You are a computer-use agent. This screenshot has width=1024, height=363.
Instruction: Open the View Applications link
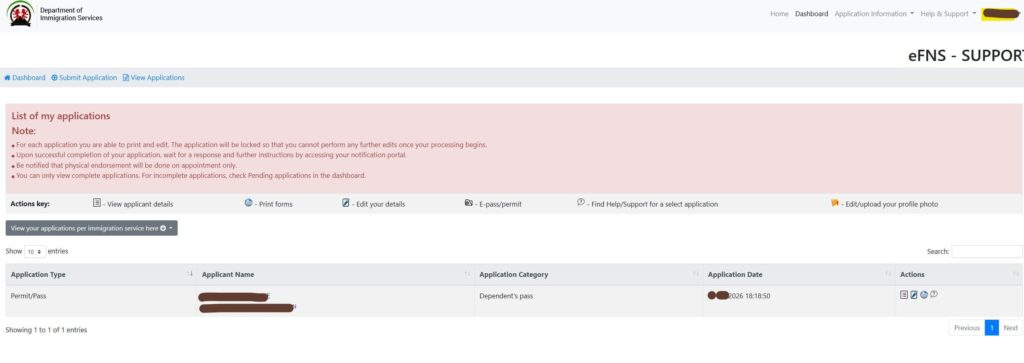click(x=153, y=78)
